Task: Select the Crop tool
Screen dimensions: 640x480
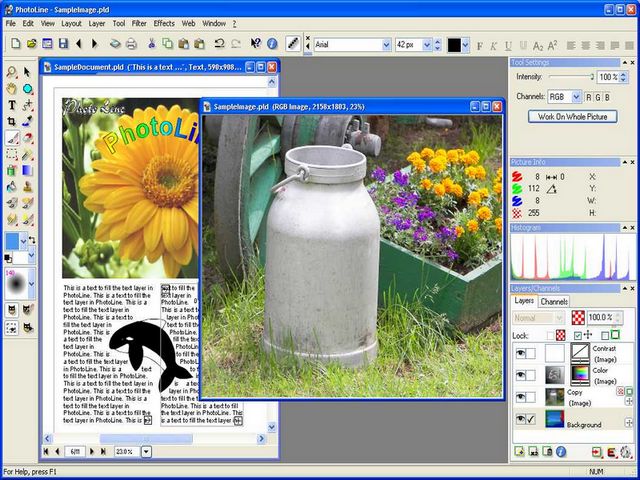Action: click(x=11, y=121)
